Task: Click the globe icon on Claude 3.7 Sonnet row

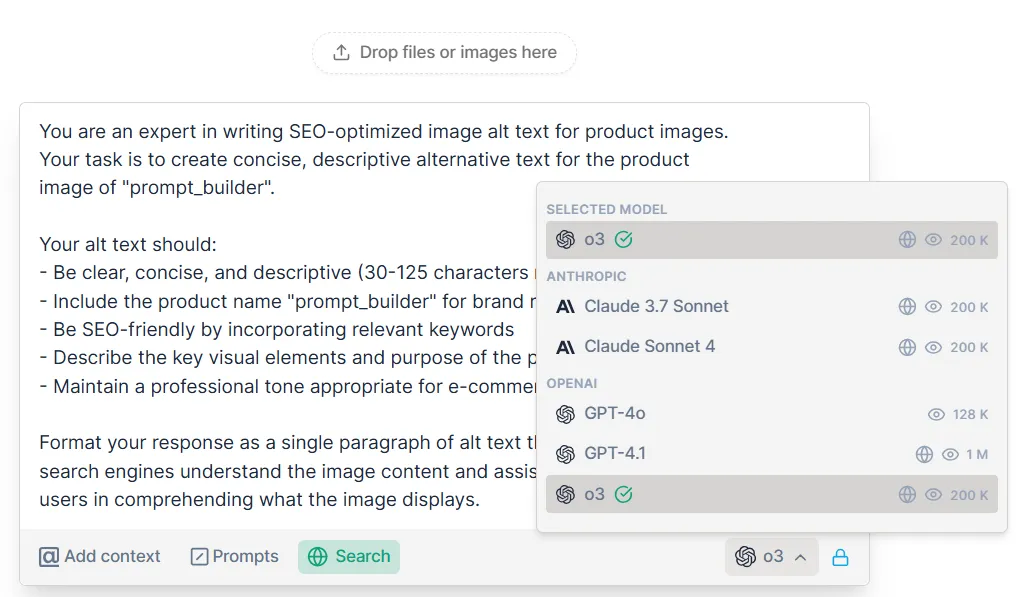Action: [x=907, y=307]
